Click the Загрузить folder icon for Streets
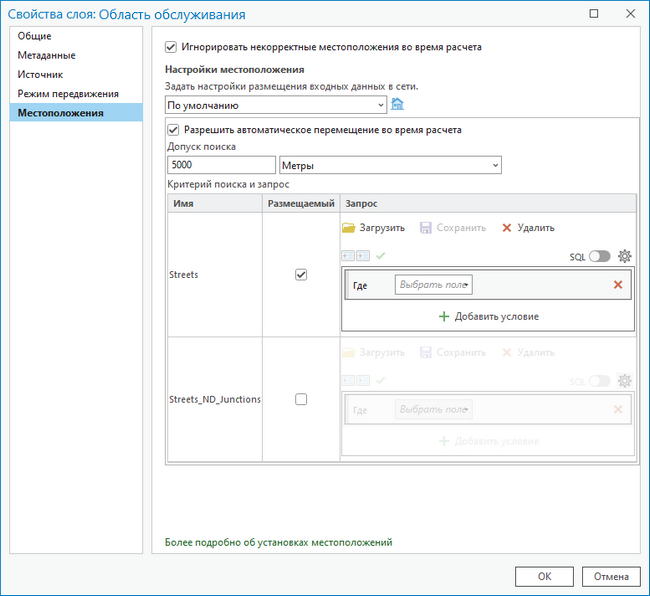The image size is (650, 596). [x=349, y=228]
